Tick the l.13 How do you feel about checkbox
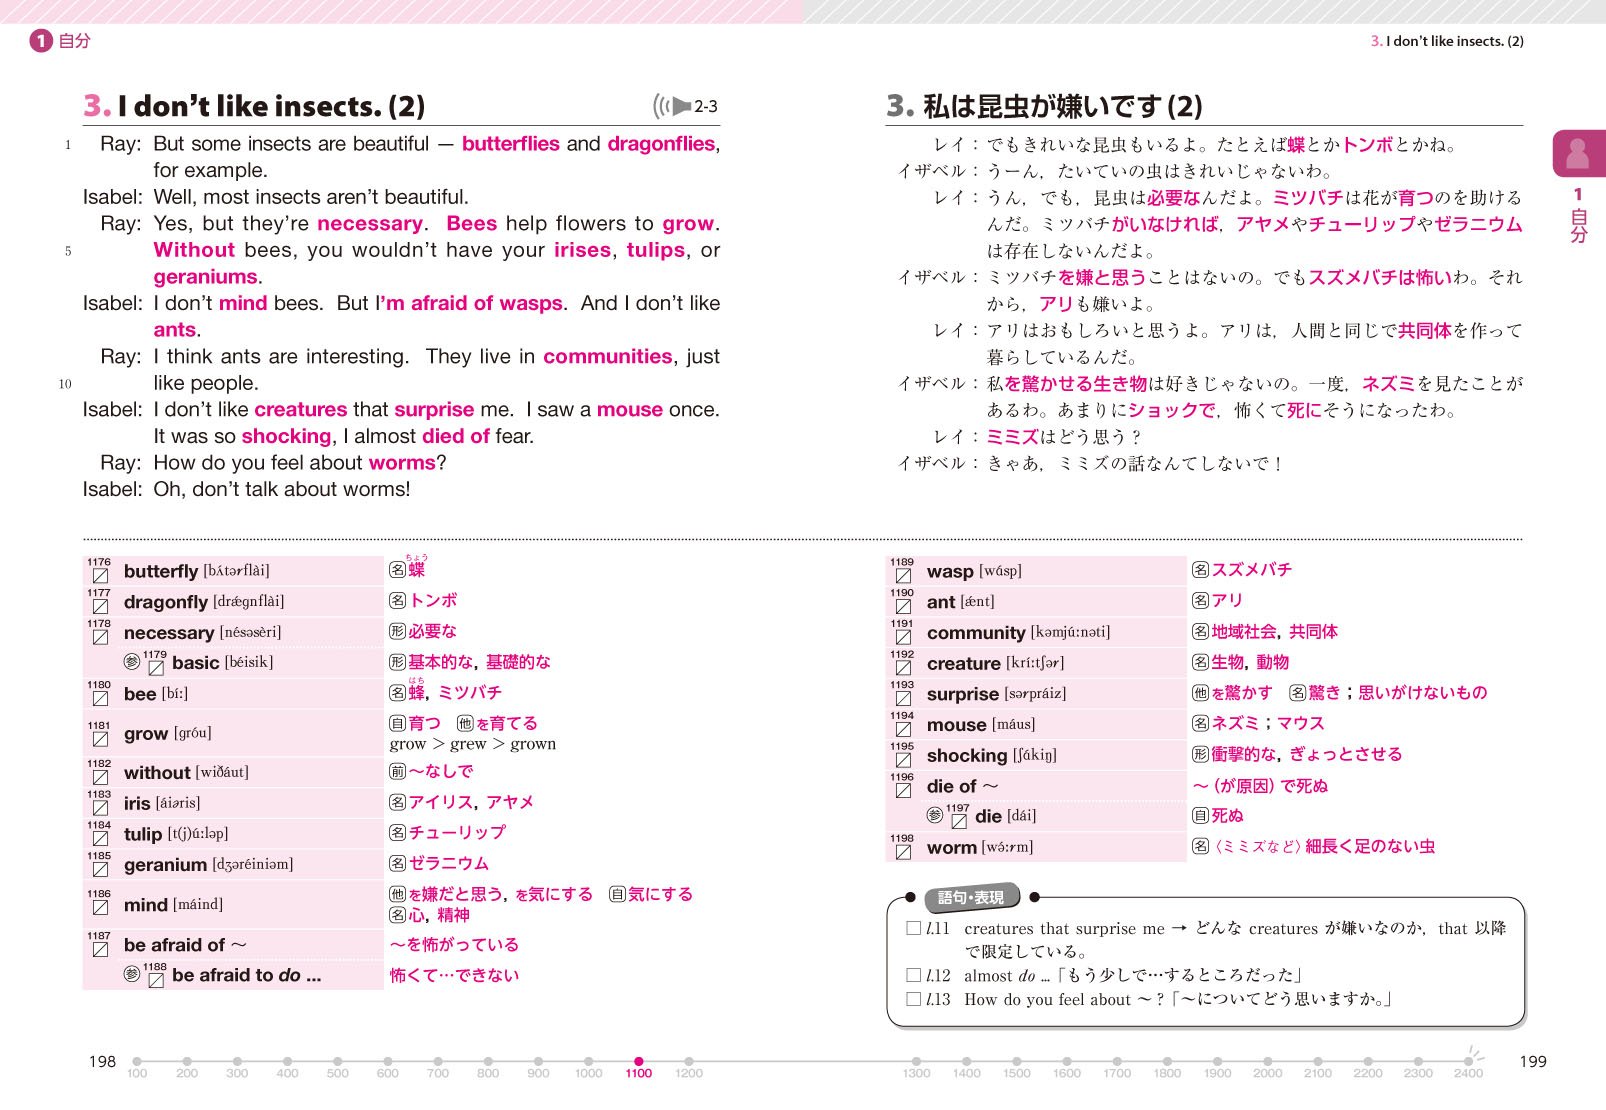Image resolution: width=1606 pixels, height=1110 pixels. coord(913,998)
